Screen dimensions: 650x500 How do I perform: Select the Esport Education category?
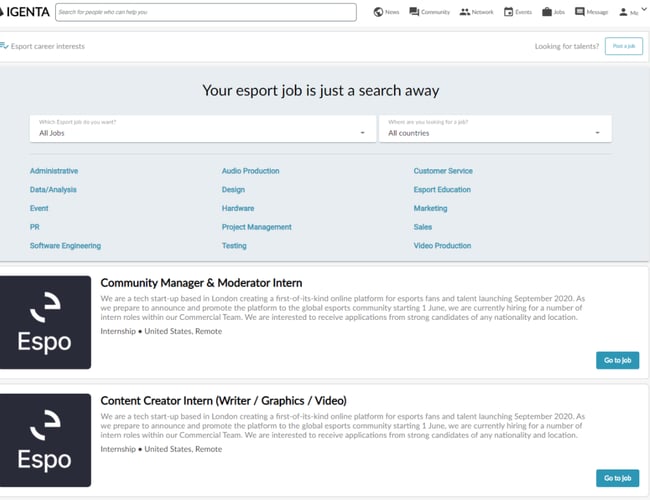point(442,190)
